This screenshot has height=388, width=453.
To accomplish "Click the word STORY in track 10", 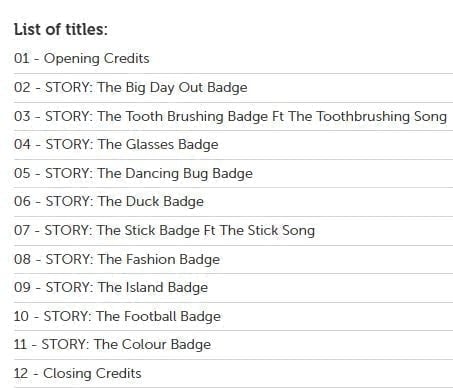I will click(x=68, y=316).
